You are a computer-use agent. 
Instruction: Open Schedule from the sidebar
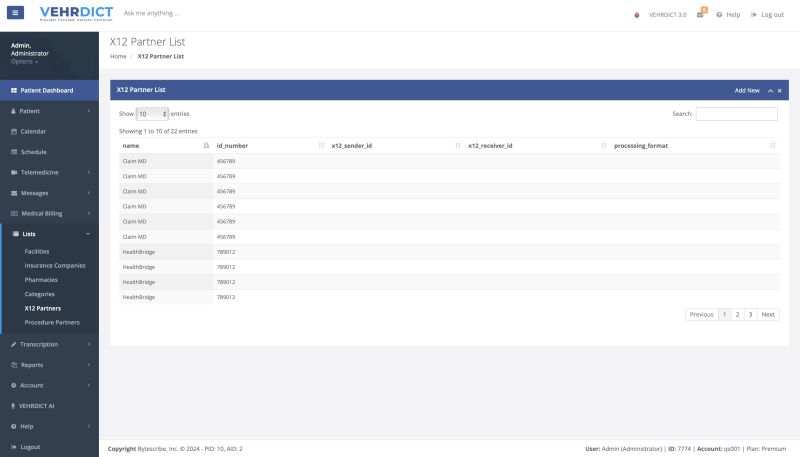click(34, 152)
